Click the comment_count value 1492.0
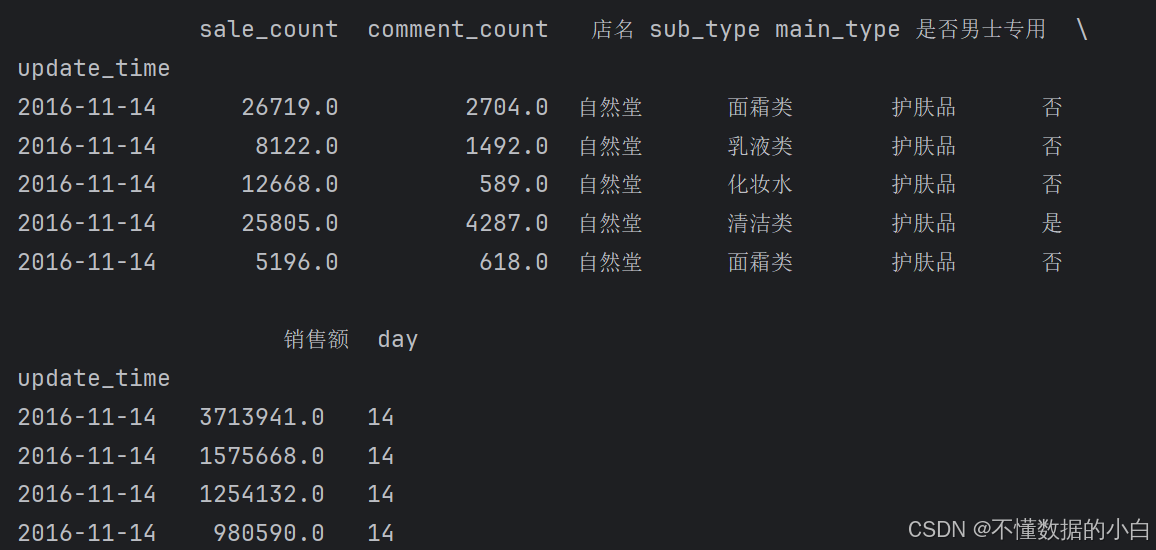Screen dimensions: 1156x550 point(506,146)
